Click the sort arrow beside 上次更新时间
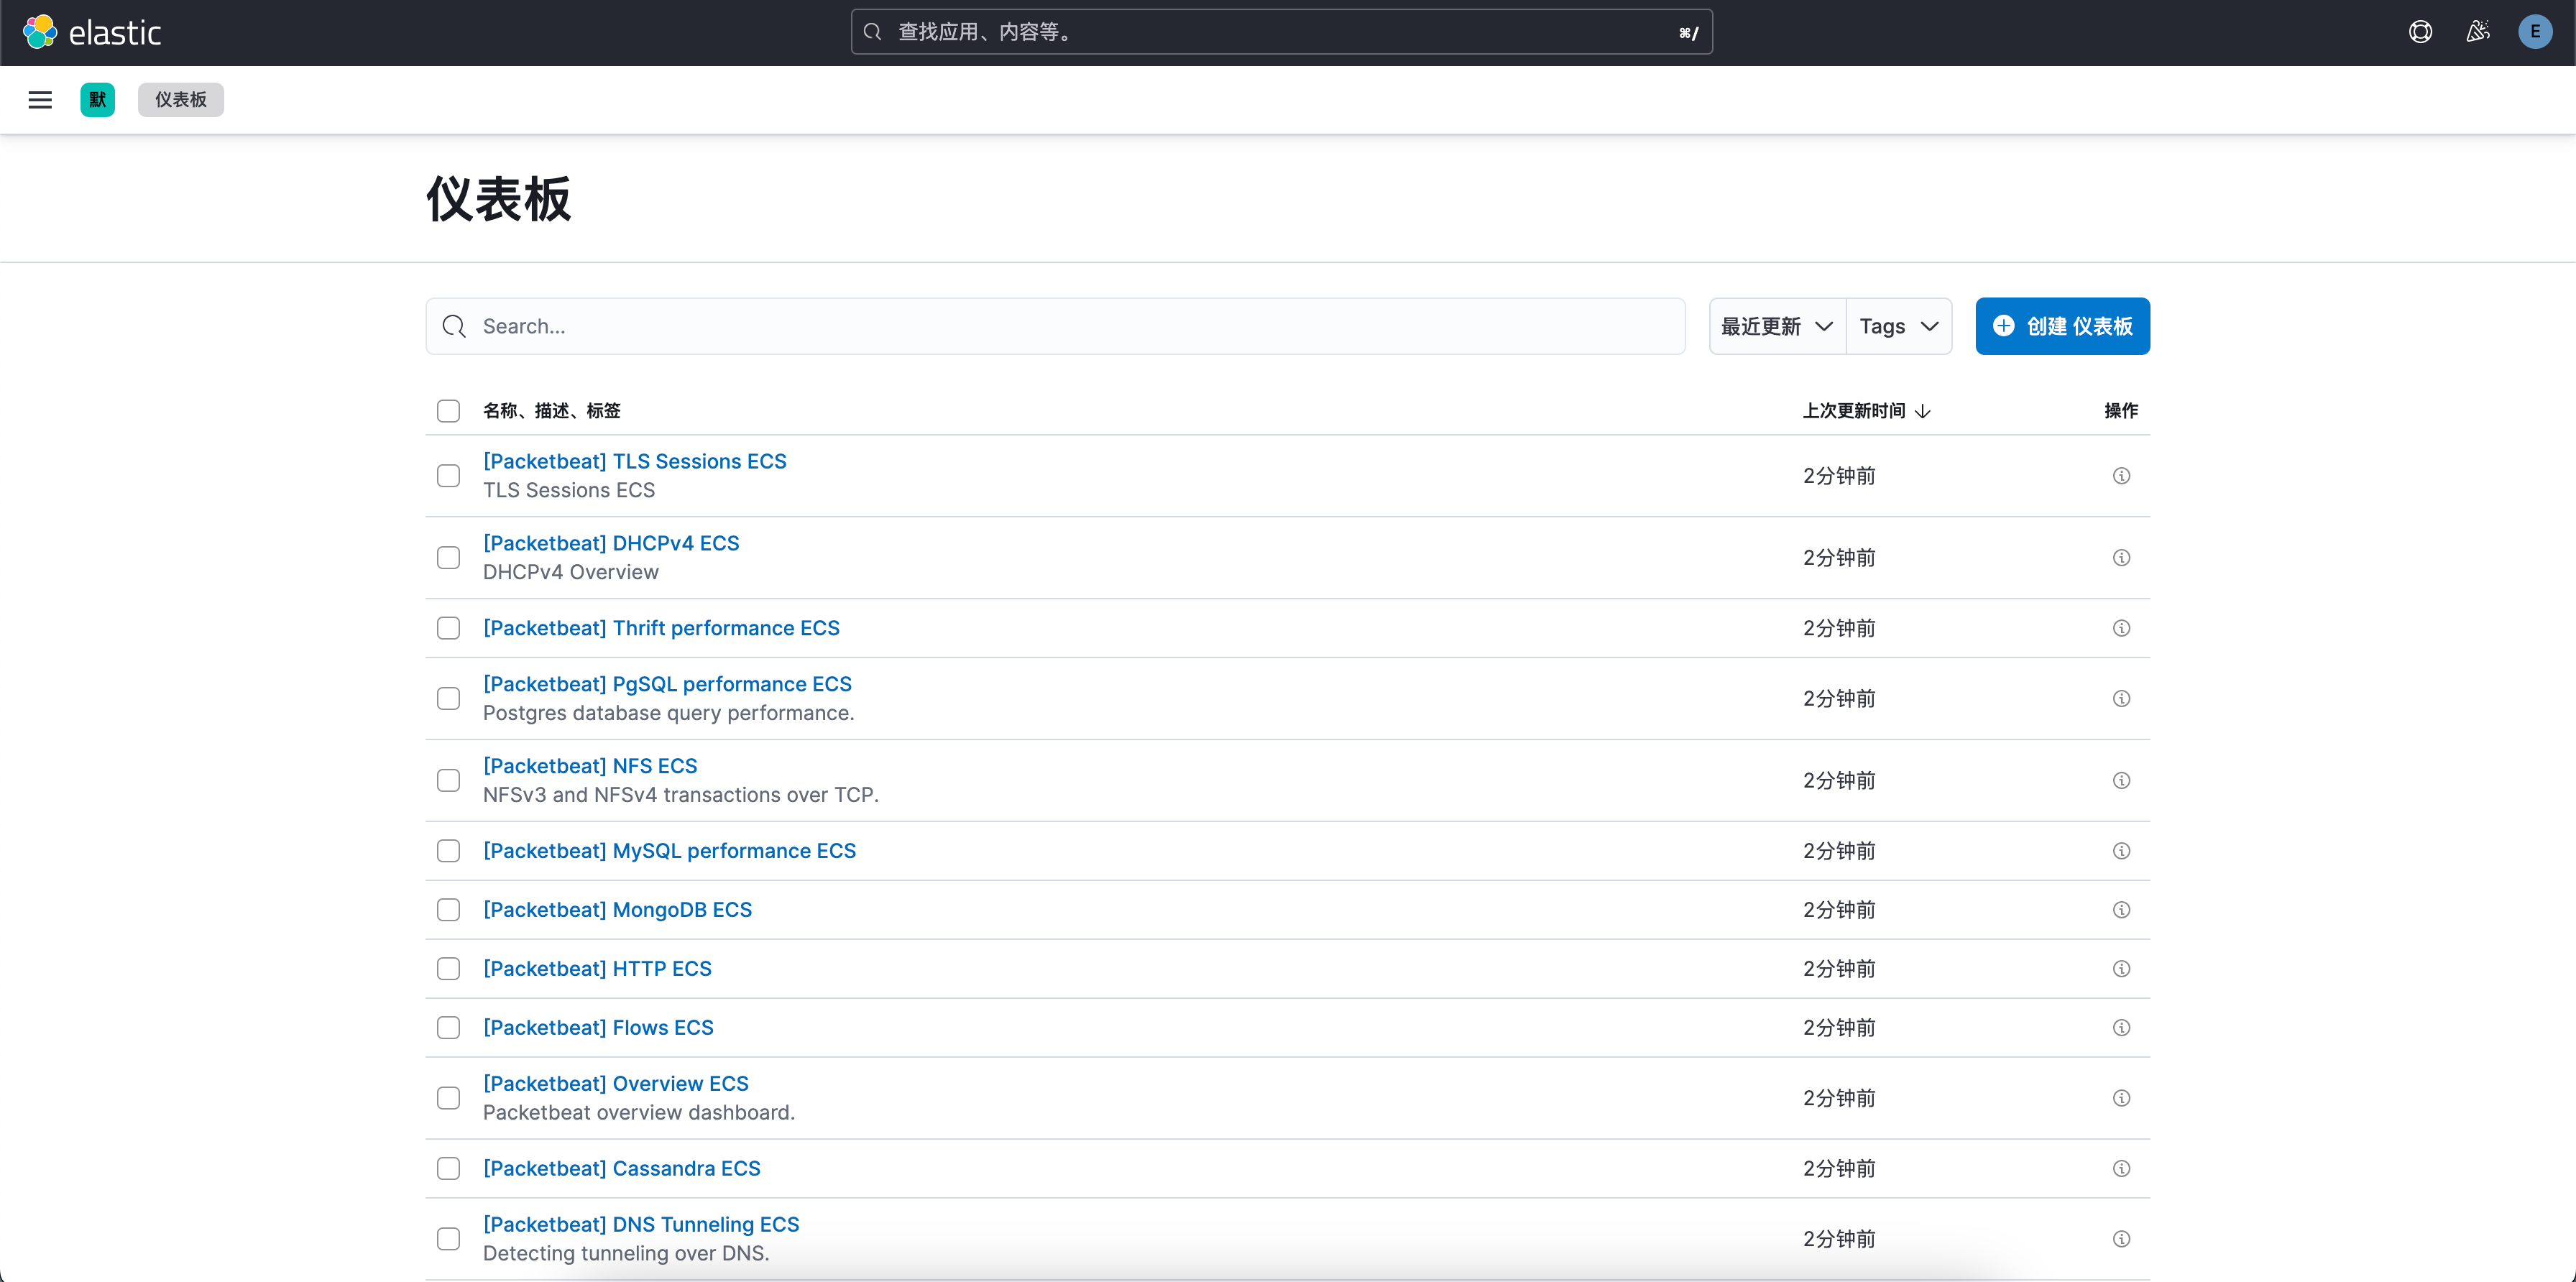 [1923, 411]
